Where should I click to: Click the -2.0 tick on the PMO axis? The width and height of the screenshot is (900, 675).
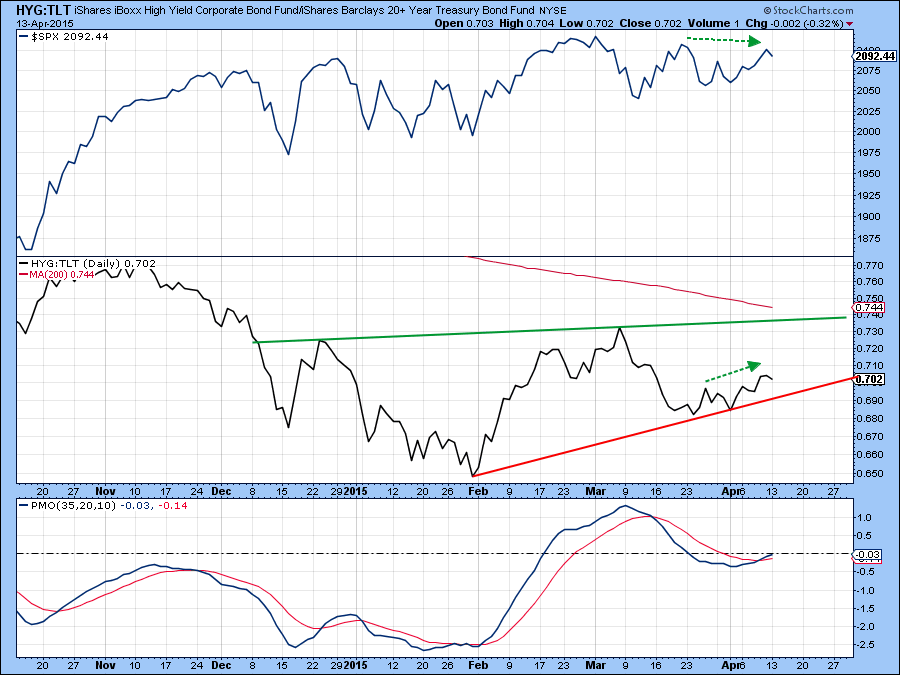click(864, 627)
